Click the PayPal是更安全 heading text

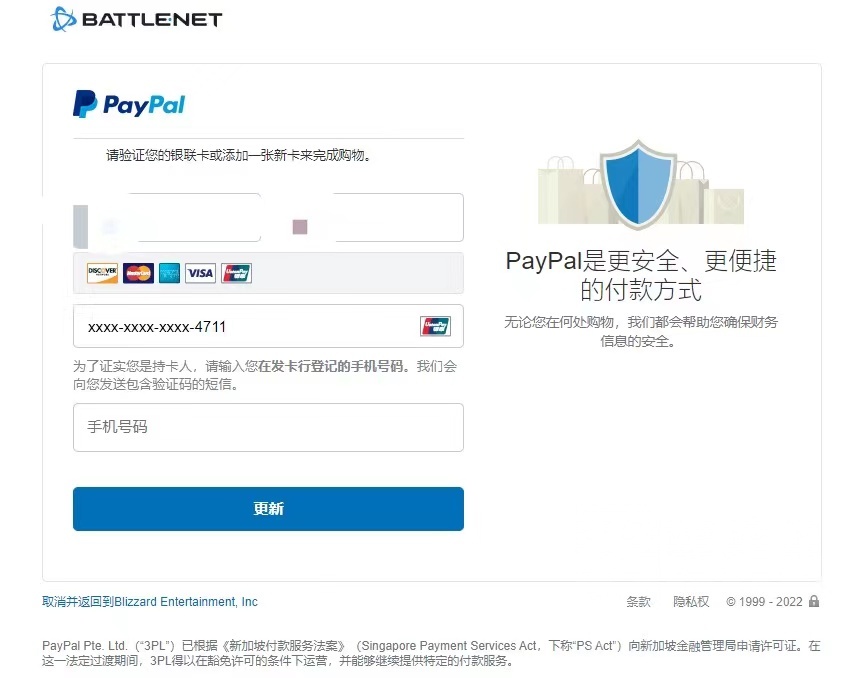click(x=641, y=275)
